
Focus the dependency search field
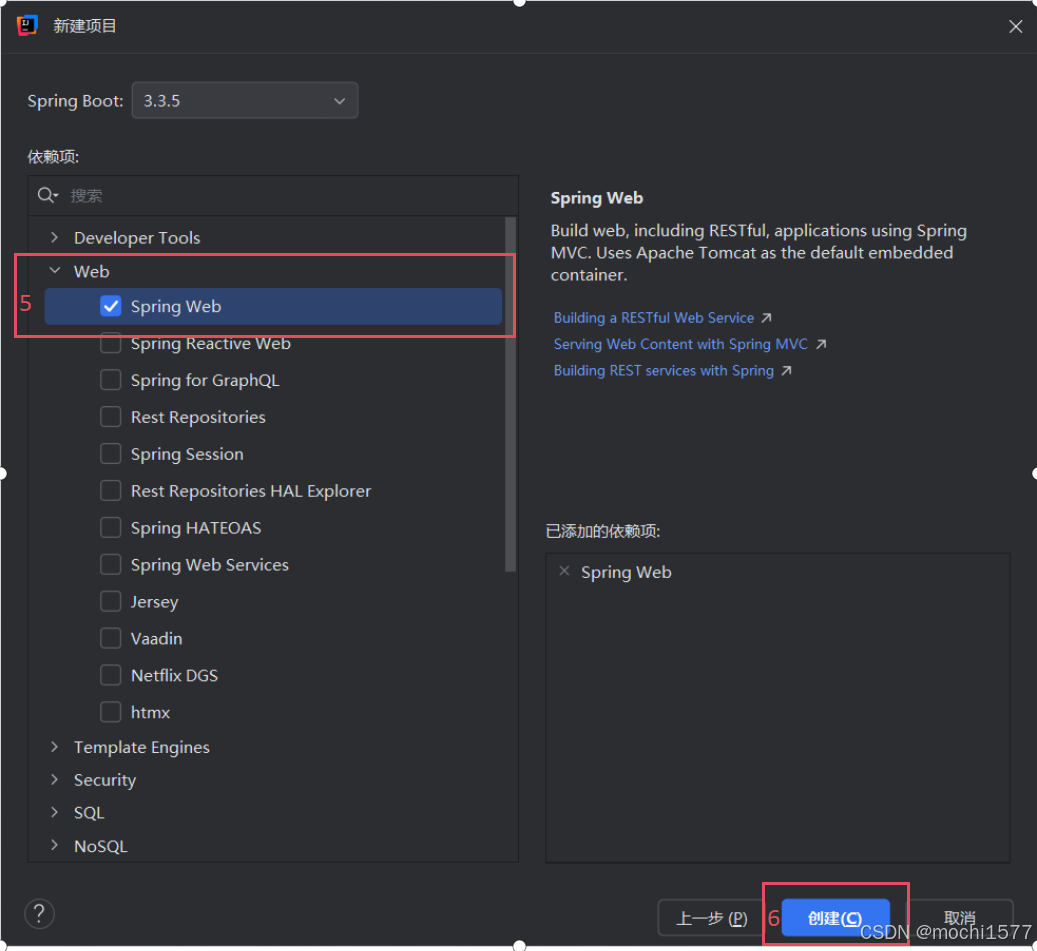pyautogui.click(x=273, y=196)
